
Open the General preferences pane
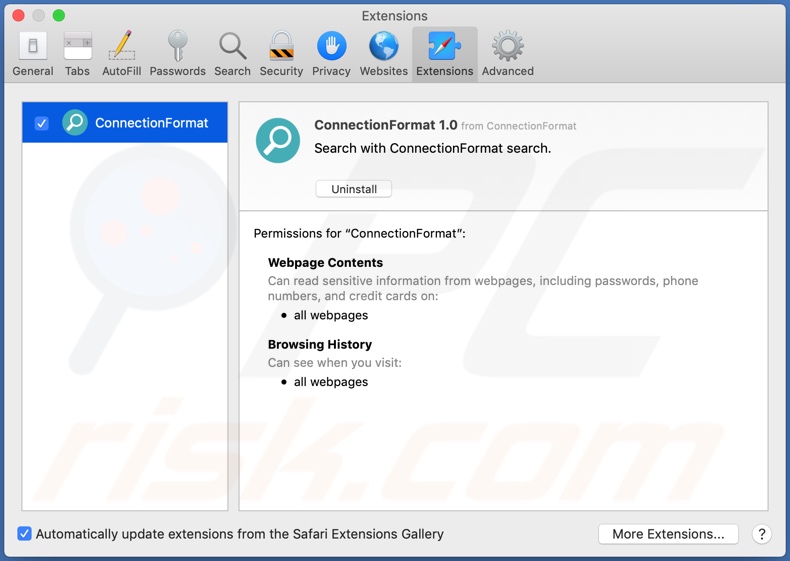pos(33,54)
